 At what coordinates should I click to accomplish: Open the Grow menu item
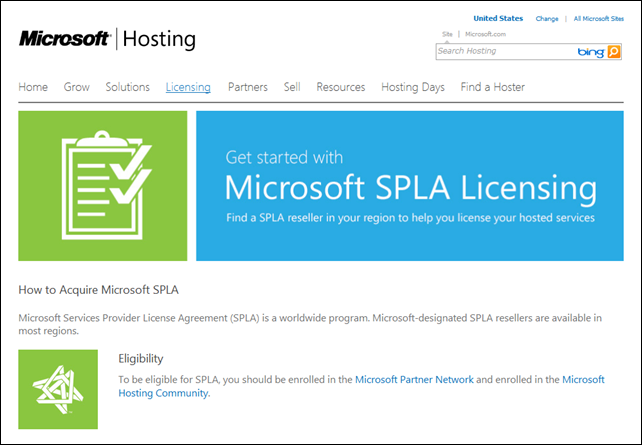pos(77,87)
